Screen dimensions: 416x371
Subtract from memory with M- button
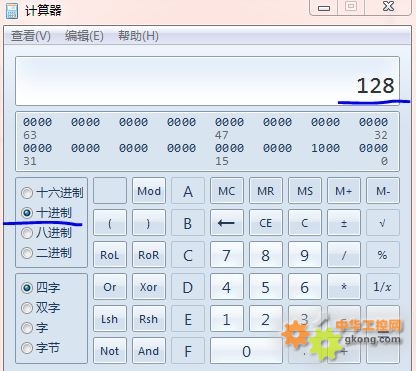[x=383, y=191]
